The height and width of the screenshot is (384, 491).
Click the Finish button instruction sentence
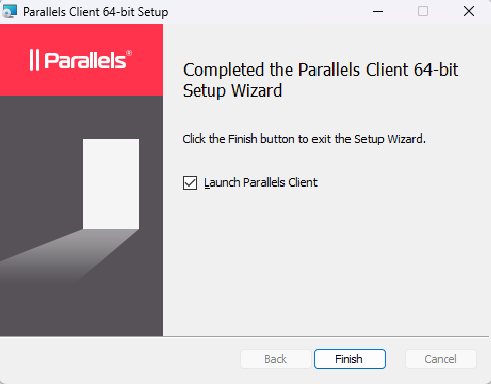(x=304, y=139)
